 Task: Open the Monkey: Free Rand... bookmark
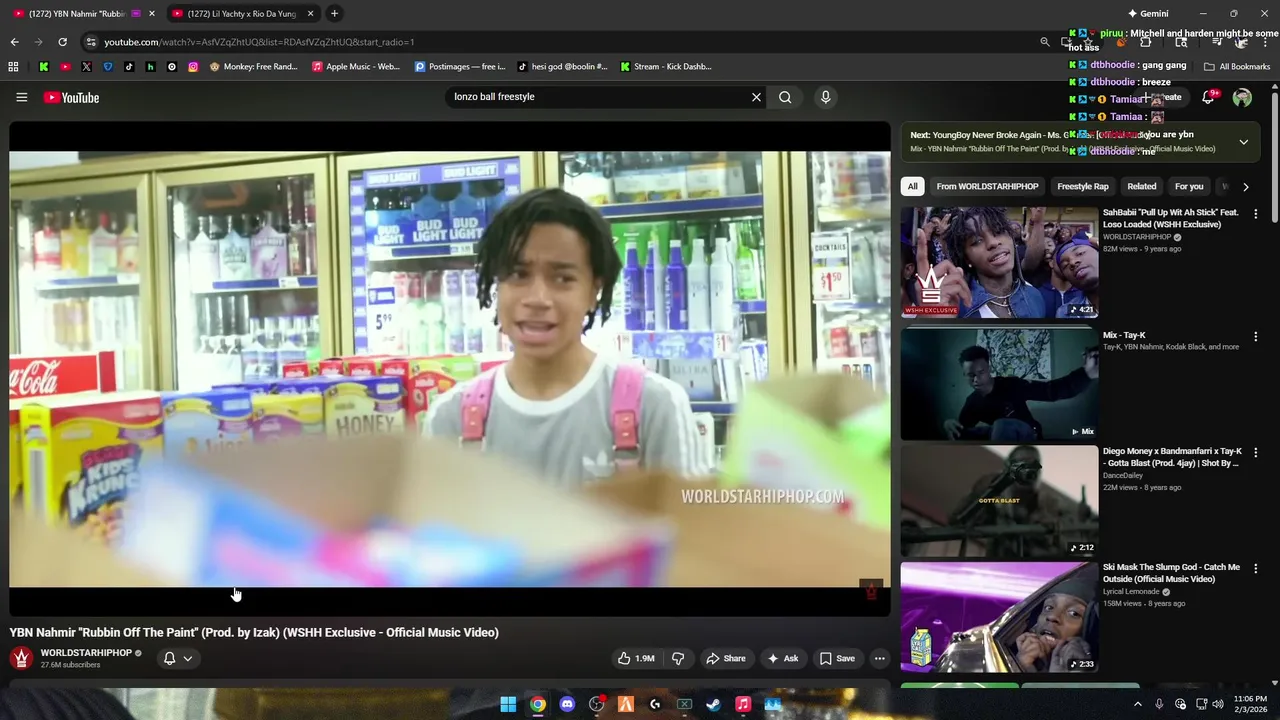coord(254,67)
